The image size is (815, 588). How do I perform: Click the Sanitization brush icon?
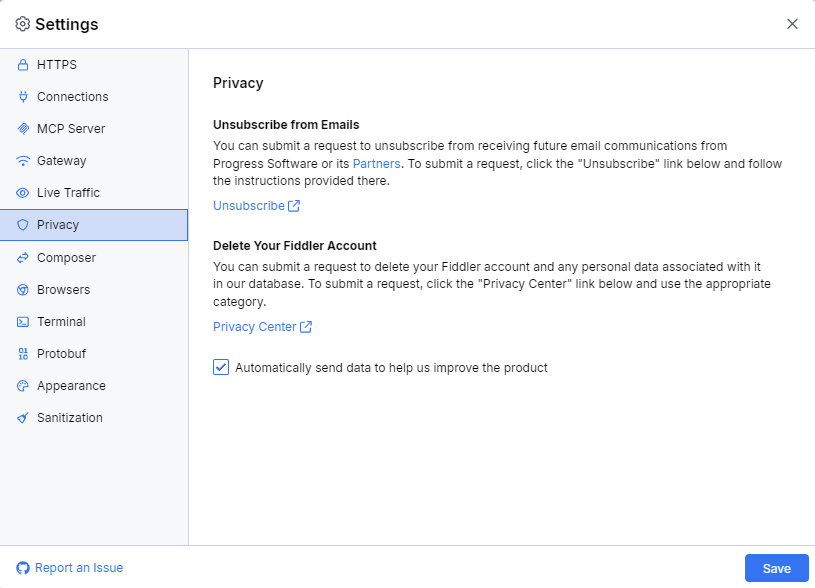click(22, 417)
